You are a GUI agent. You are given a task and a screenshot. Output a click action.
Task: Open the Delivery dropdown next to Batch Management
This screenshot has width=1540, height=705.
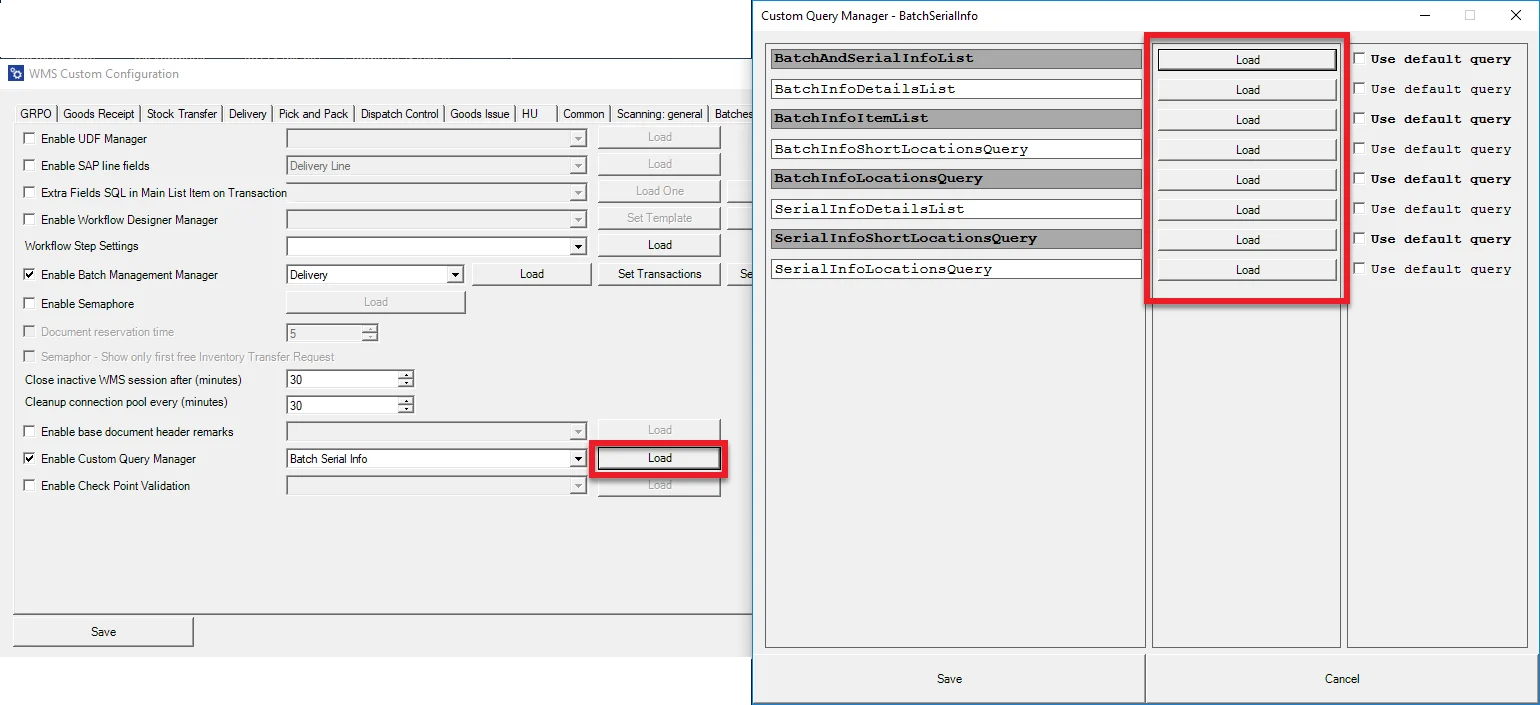(456, 274)
